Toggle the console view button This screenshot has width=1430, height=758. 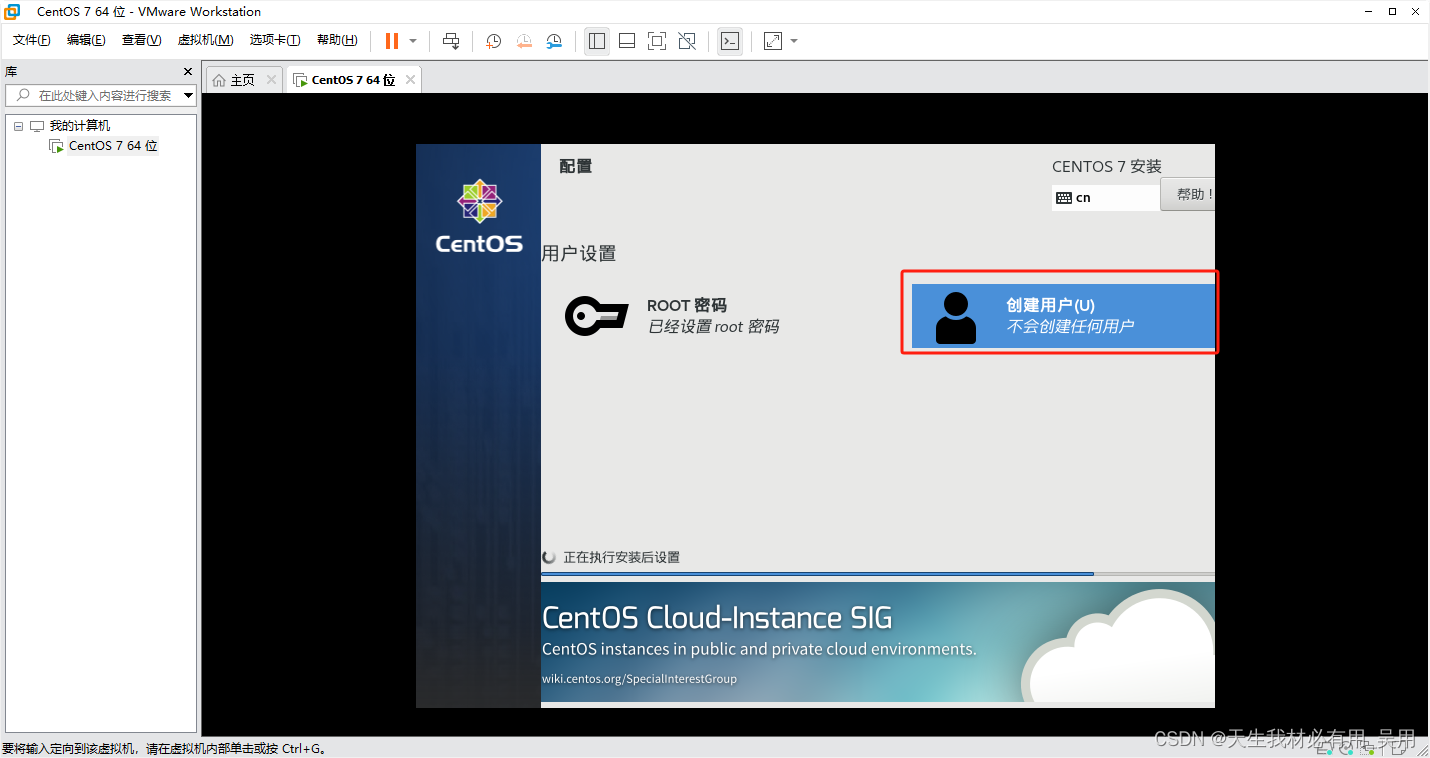(x=730, y=41)
